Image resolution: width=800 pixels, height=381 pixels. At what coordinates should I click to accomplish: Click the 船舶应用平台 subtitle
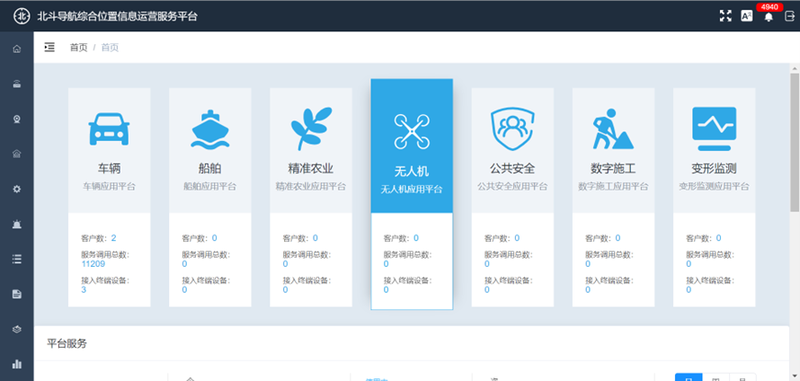click(210, 187)
